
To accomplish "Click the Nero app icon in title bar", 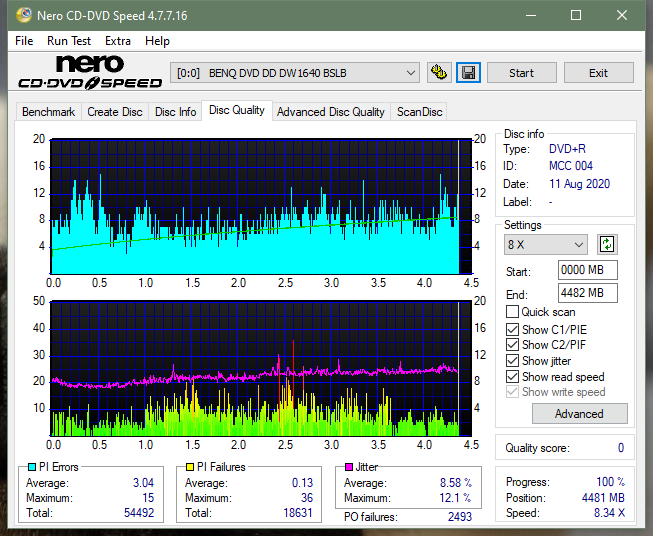I will tap(24, 15).
